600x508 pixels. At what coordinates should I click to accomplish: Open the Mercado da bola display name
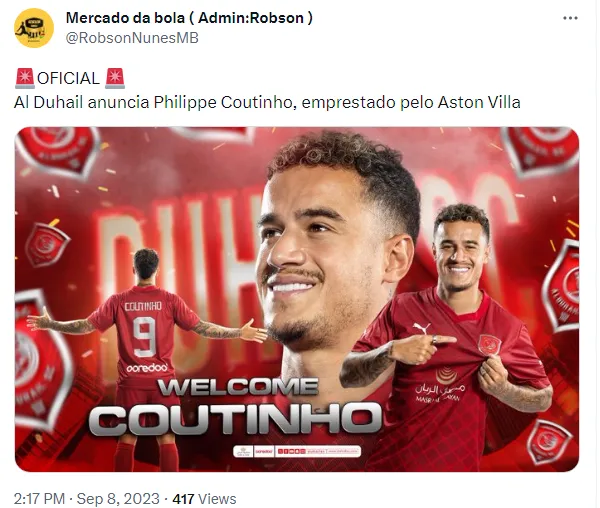(x=189, y=18)
